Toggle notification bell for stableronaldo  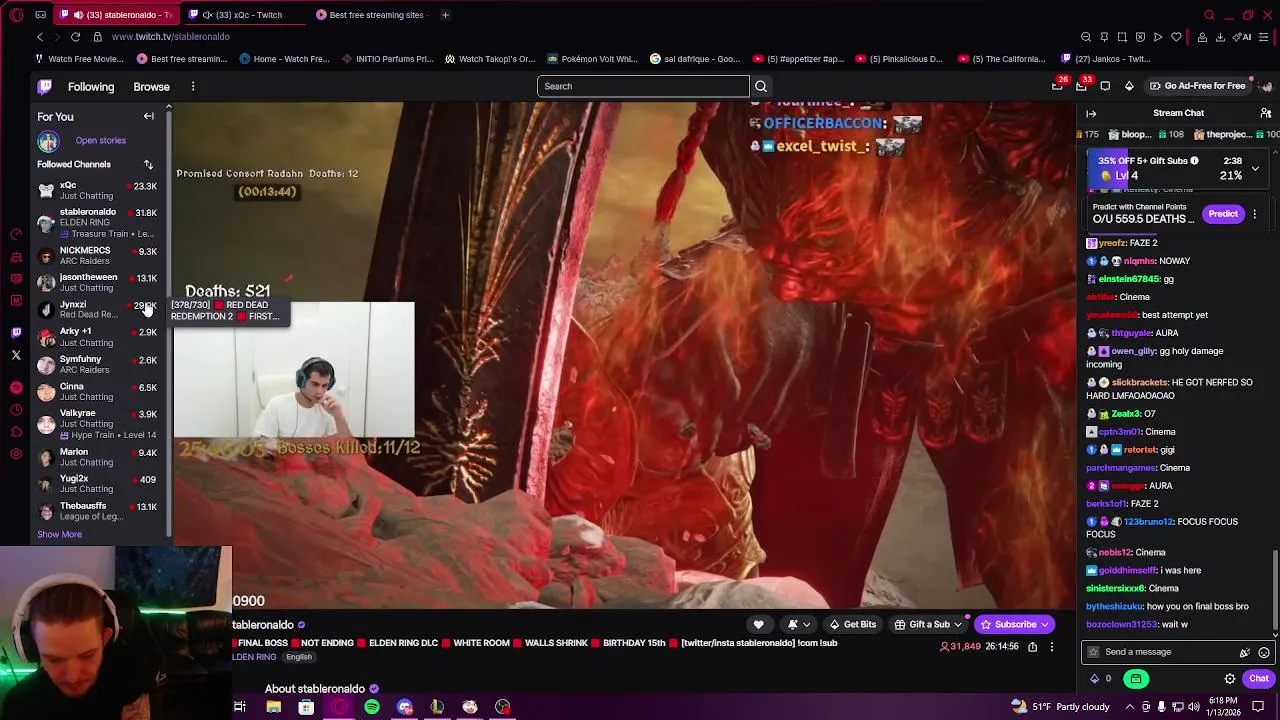[798, 624]
